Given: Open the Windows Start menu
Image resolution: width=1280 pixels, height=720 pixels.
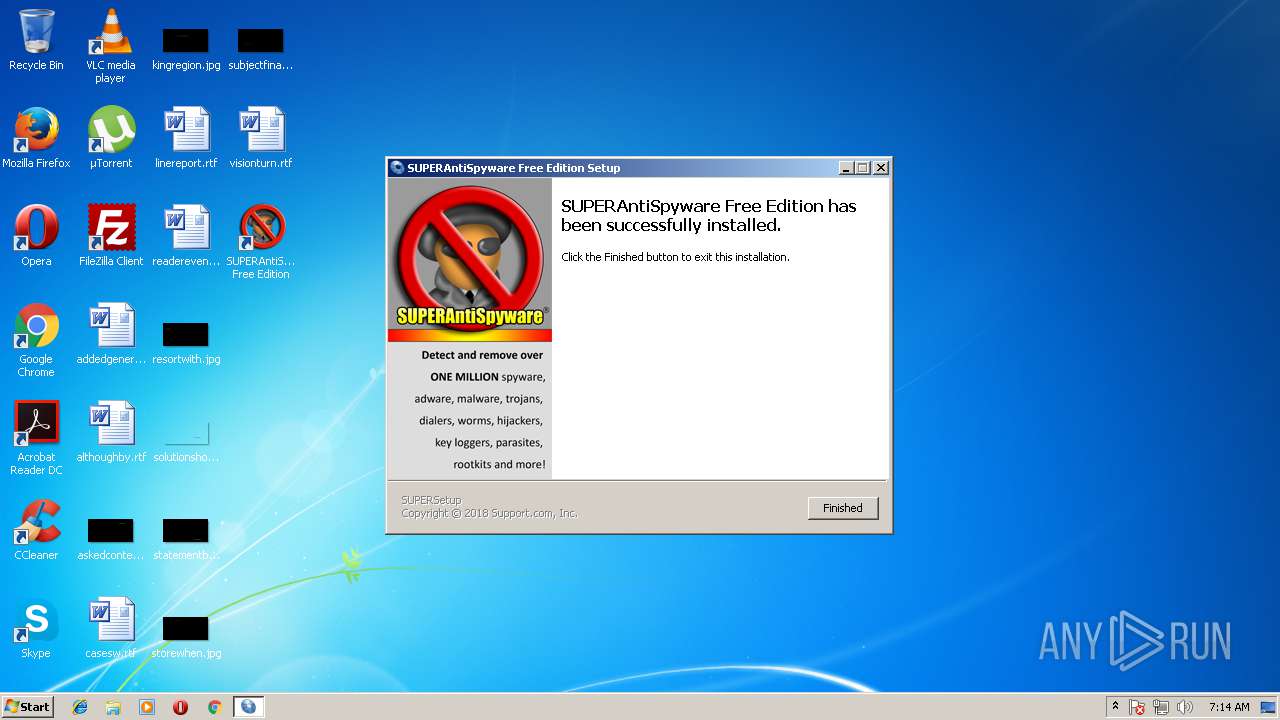Looking at the screenshot, I should click(27, 706).
